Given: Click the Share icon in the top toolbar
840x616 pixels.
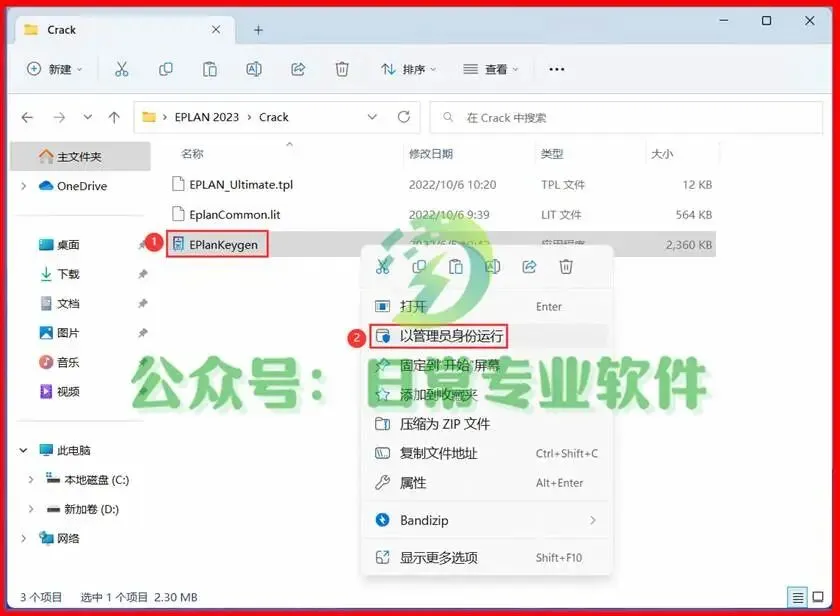Looking at the screenshot, I should 298,69.
